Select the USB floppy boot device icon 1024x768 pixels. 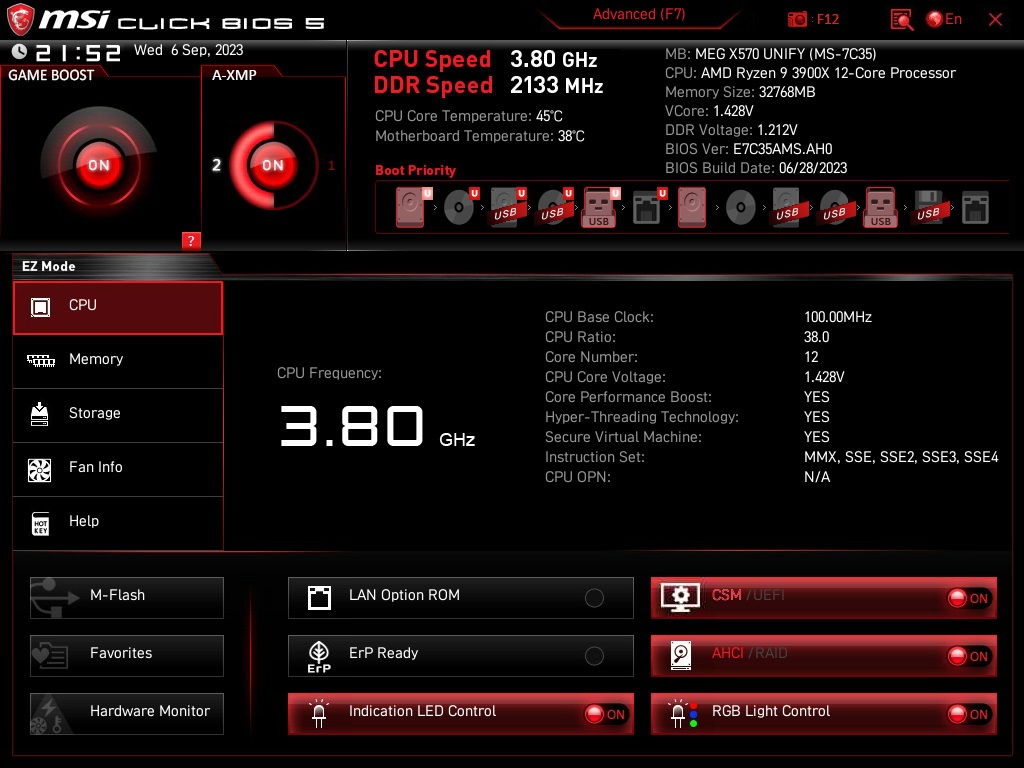[x=930, y=208]
